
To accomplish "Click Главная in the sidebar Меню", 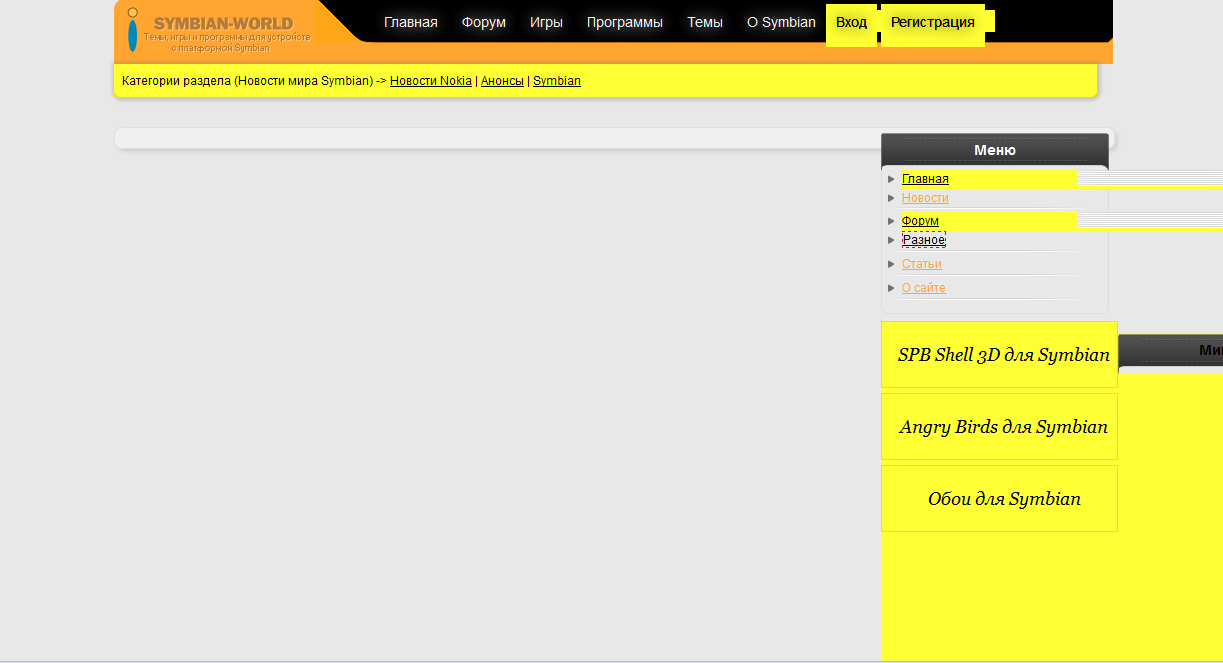I will [925, 179].
